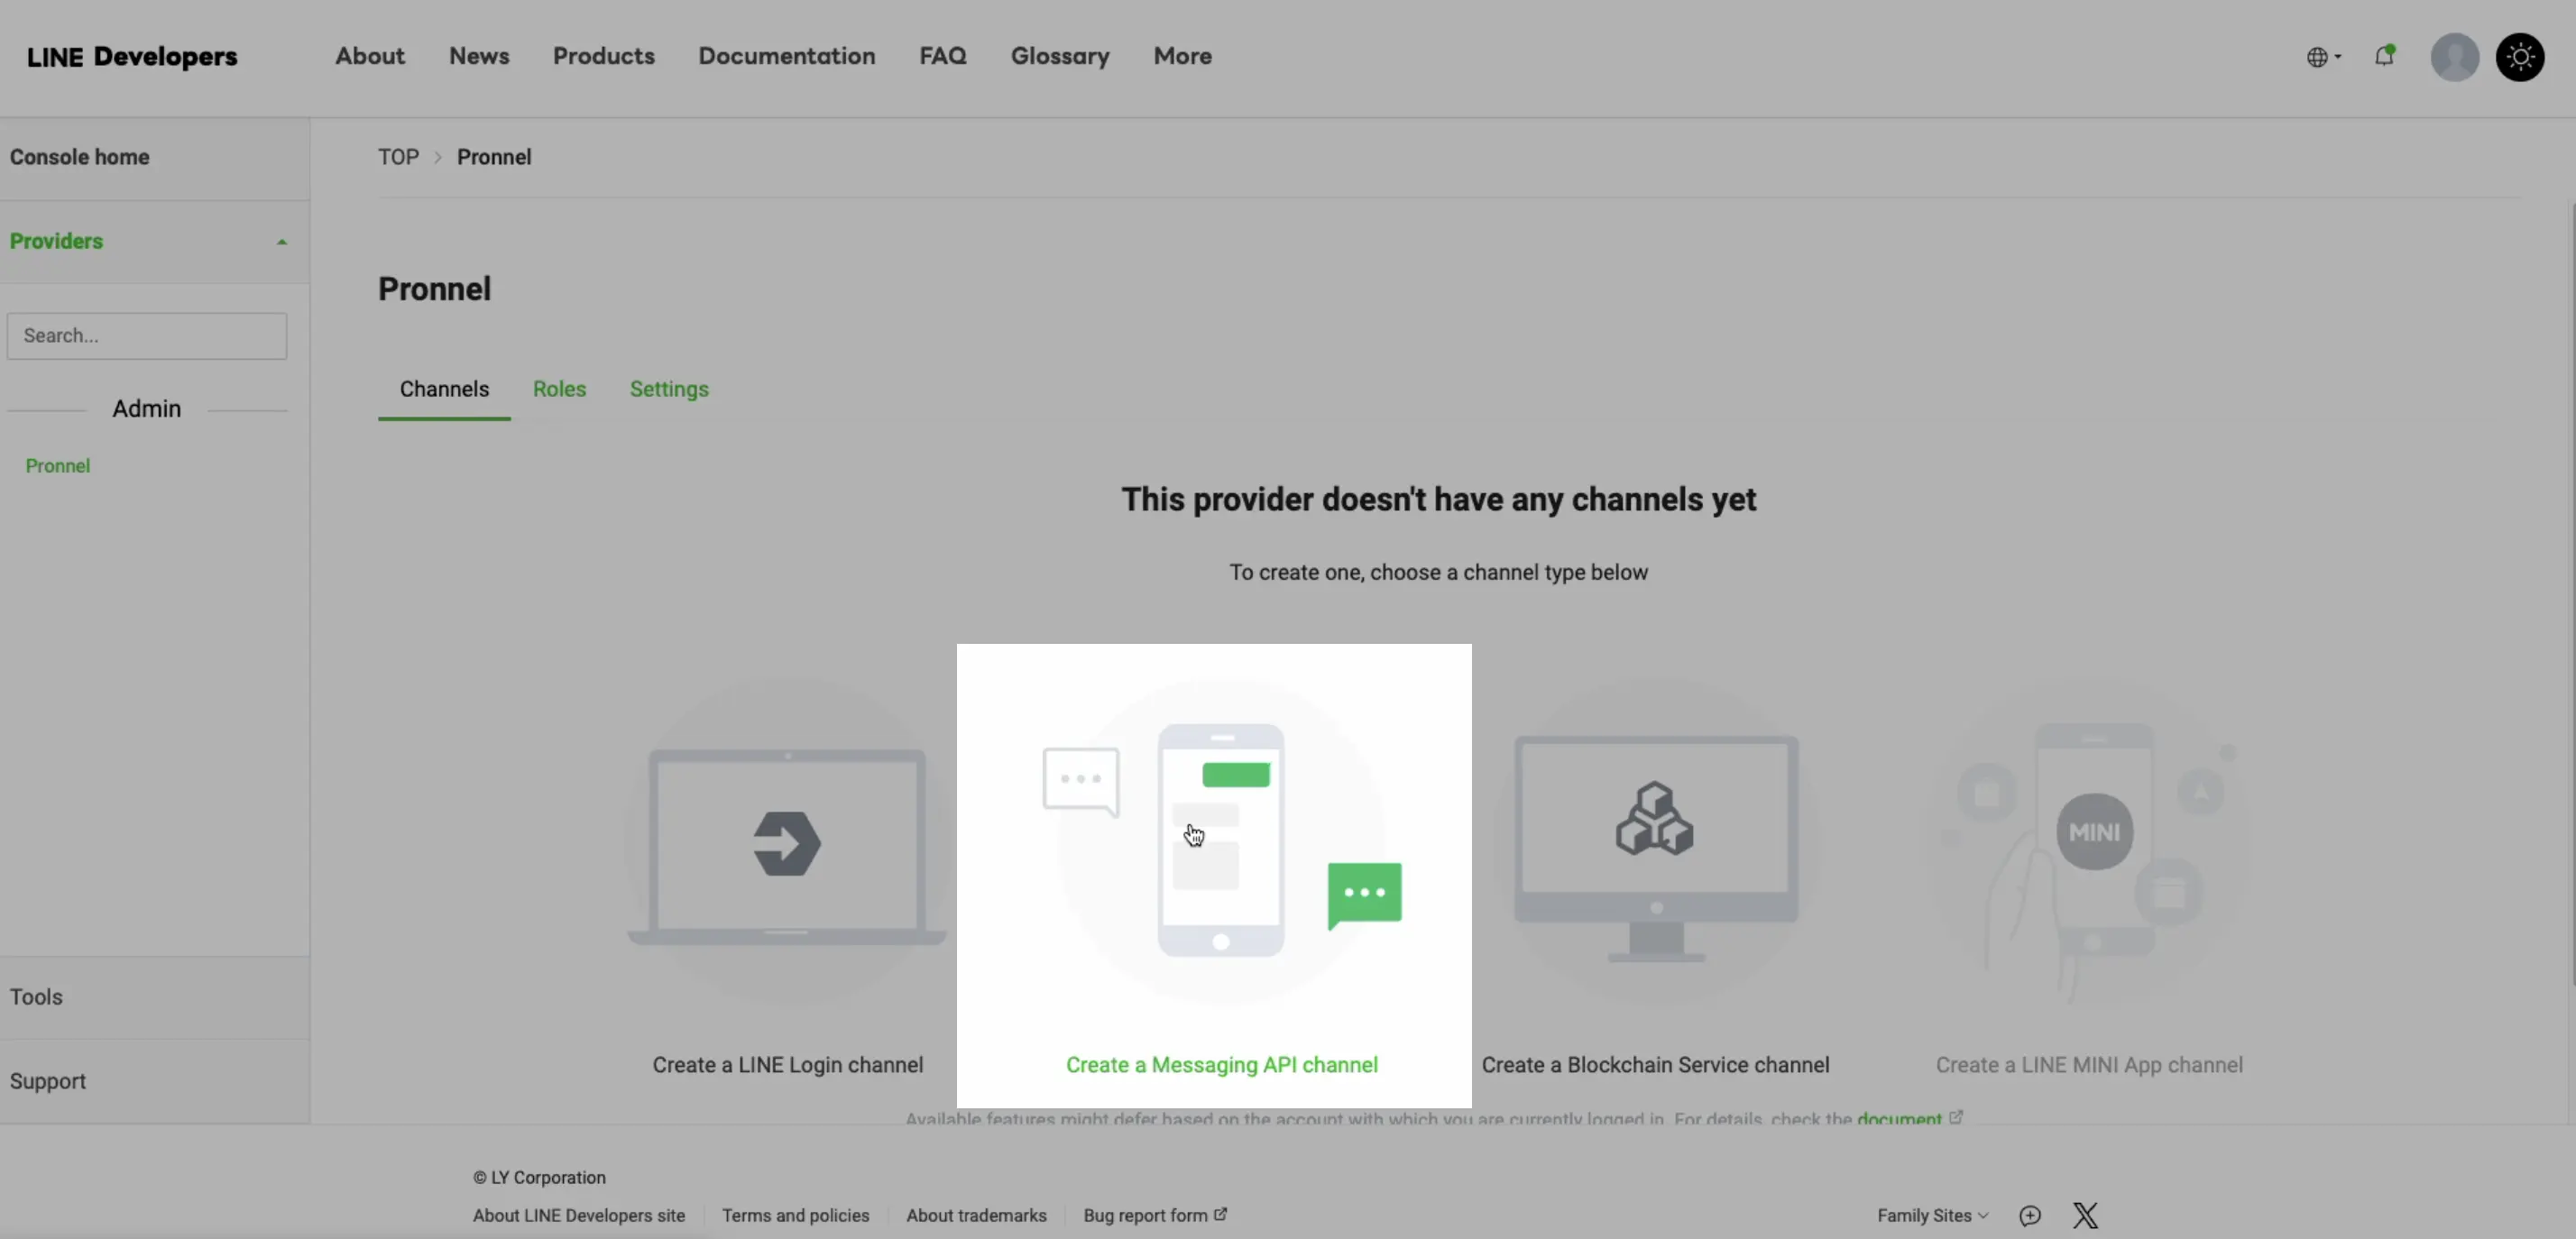This screenshot has height=1239, width=2576.
Task: Switch to the Settings tab
Action: [669, 389]
